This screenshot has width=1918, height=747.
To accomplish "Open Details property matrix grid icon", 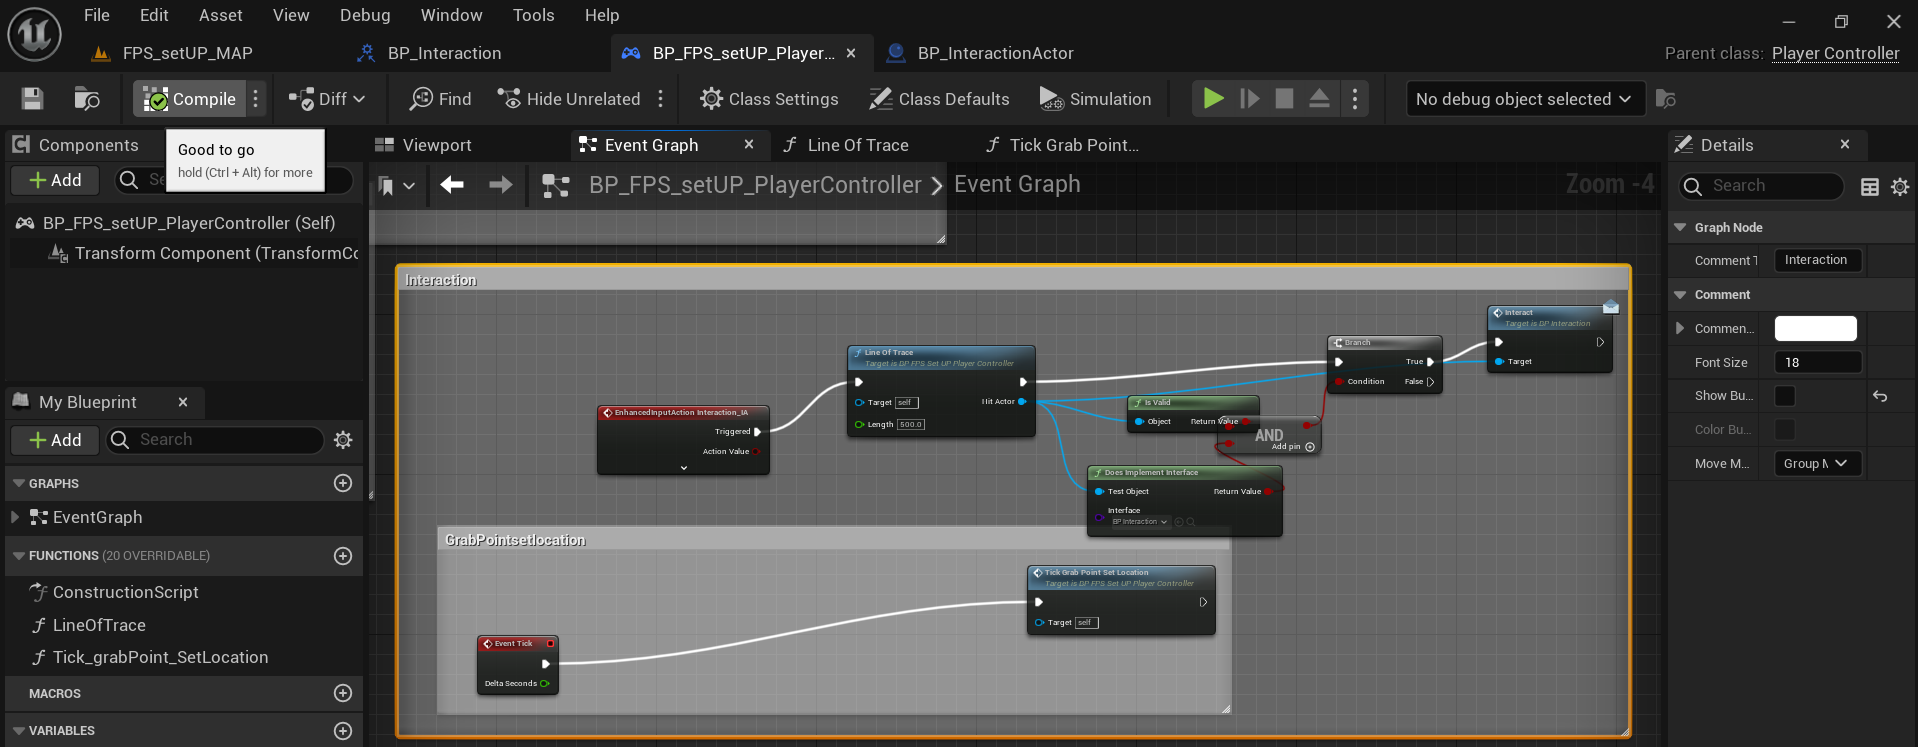I will (x=1869, y=186).
